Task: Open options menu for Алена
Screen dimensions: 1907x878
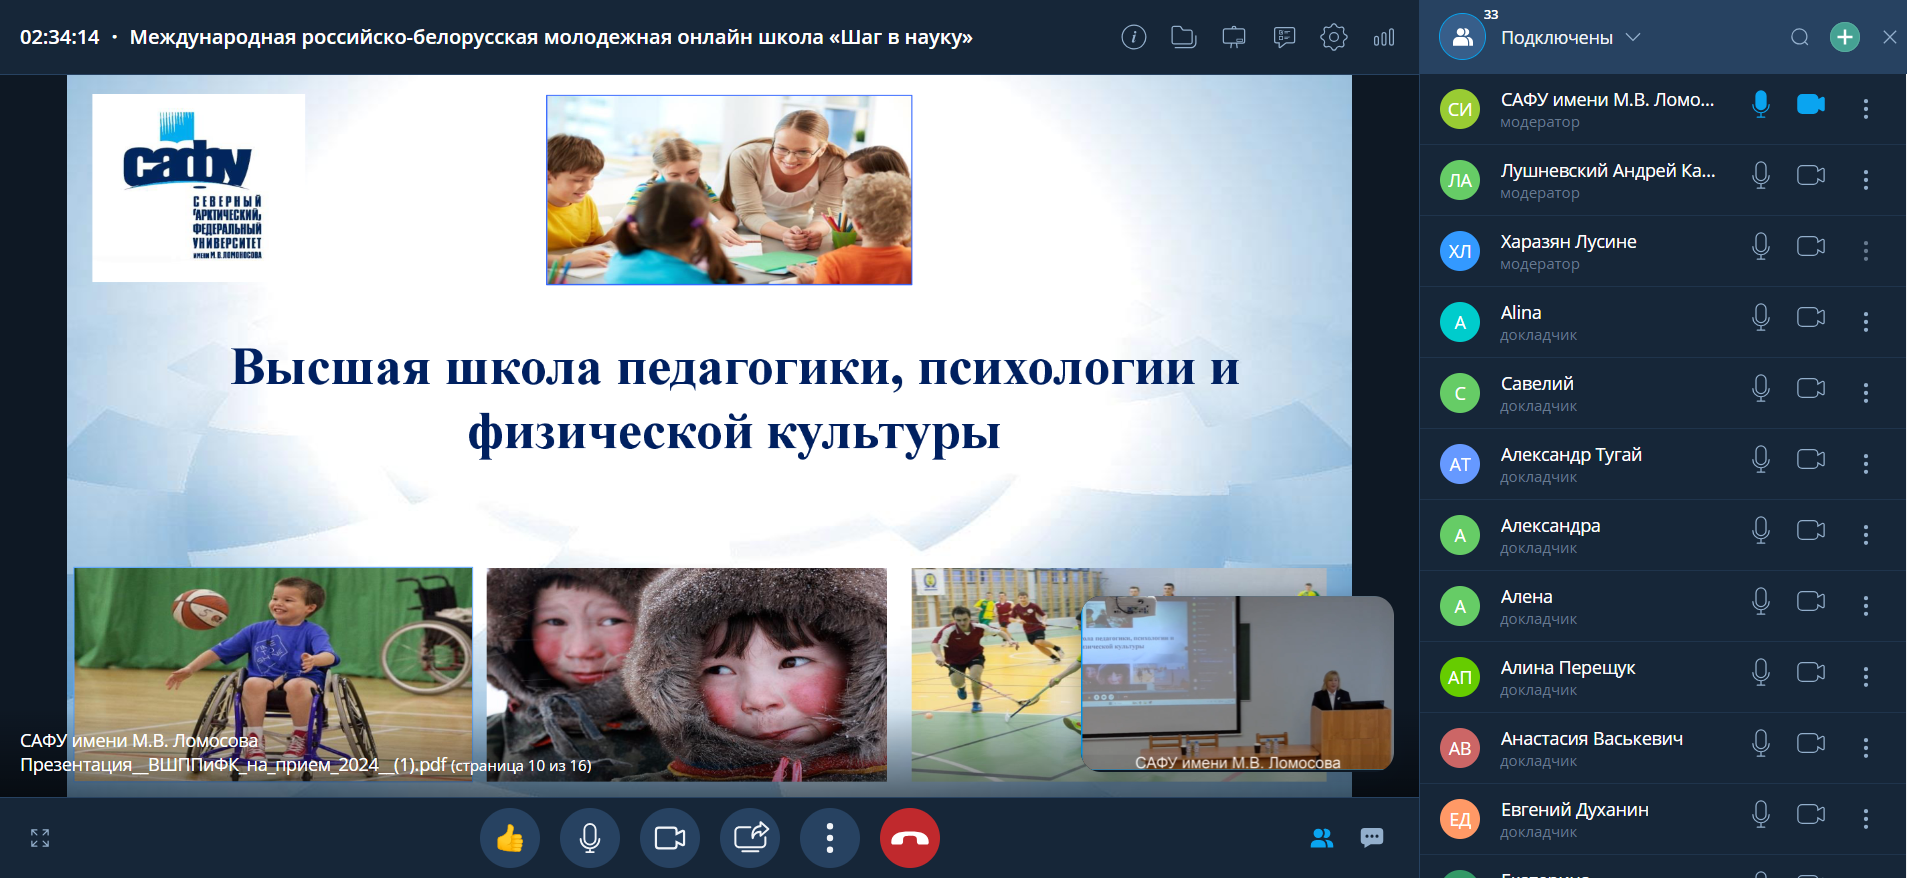Action: (1866, 606)
